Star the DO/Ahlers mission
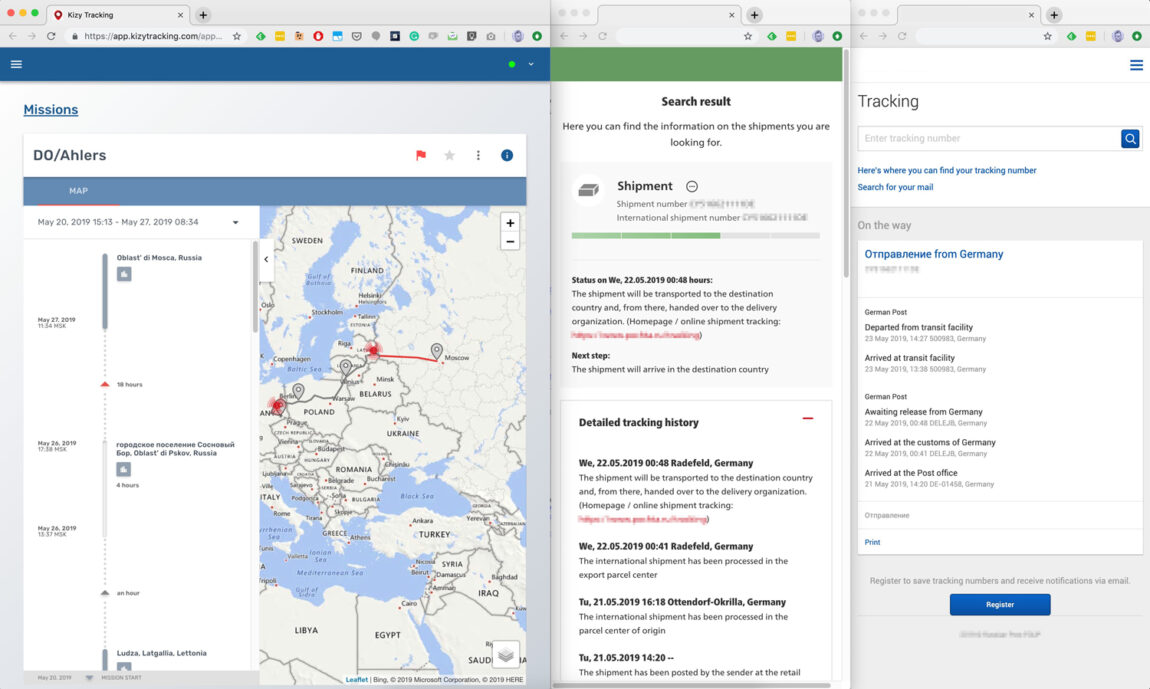The height and width of the screenshot is (689, 1150). tap(450, 156)
